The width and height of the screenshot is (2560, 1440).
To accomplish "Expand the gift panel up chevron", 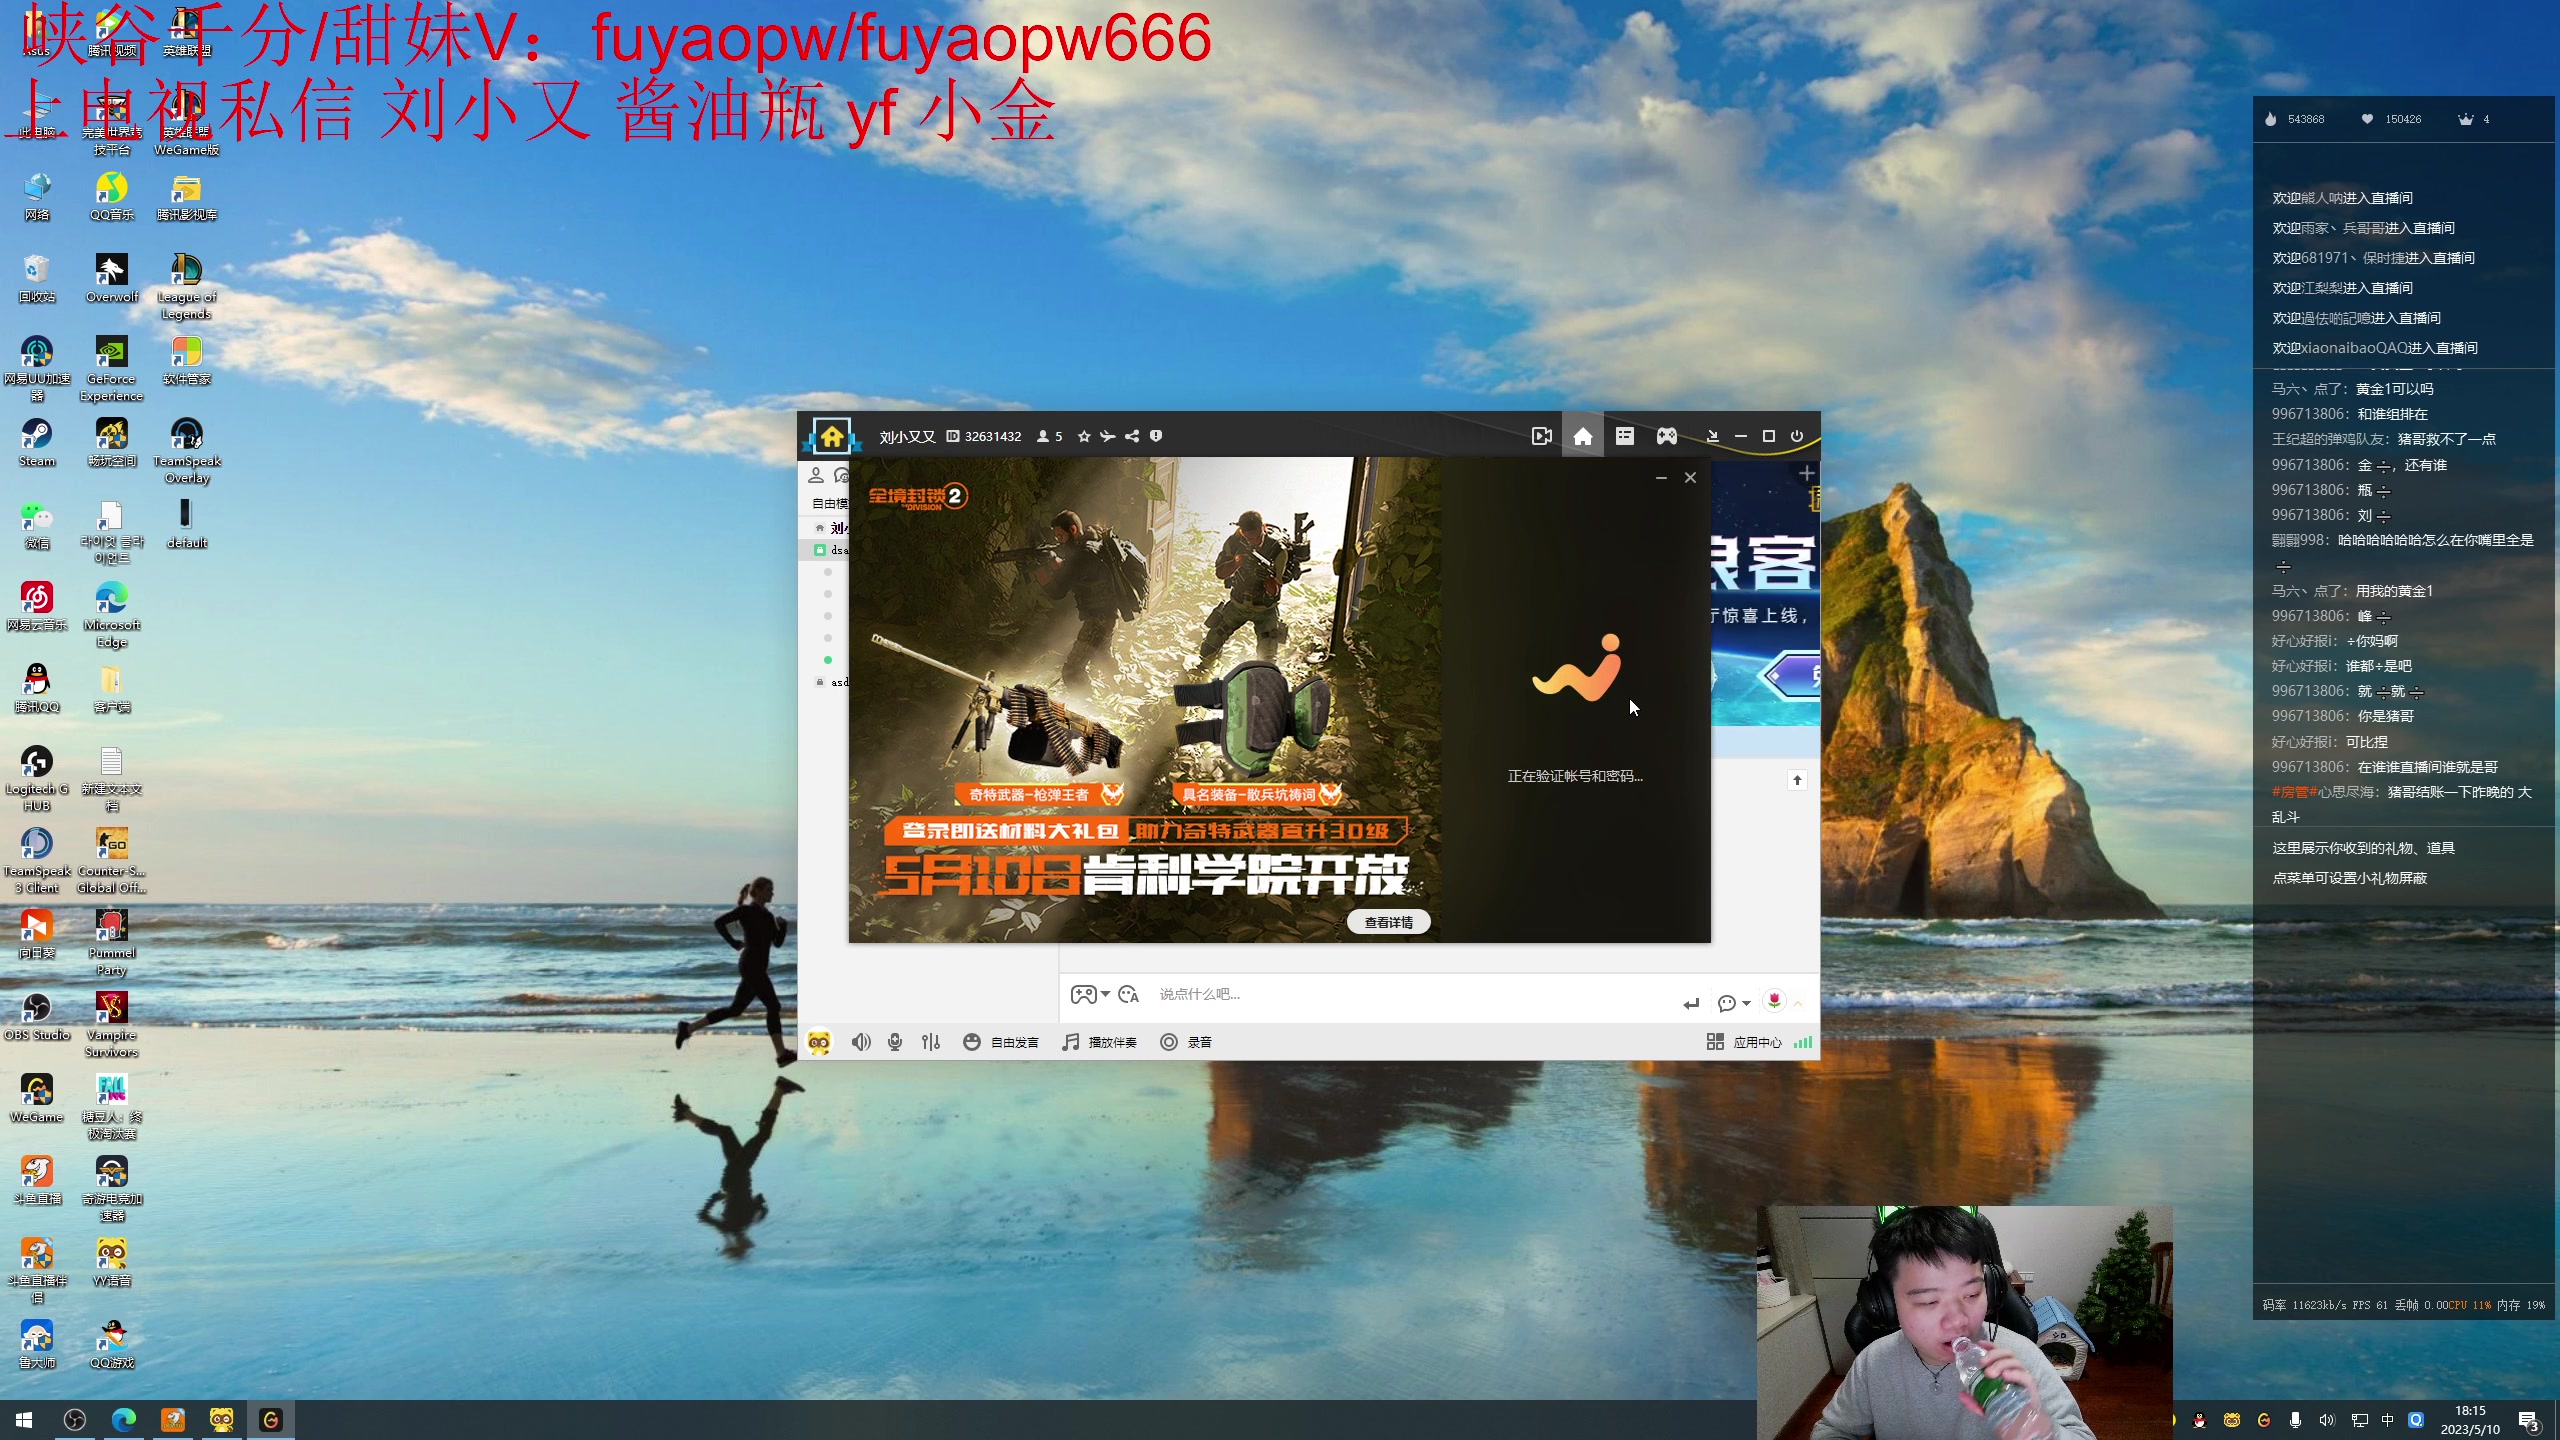I will (x=1798, y=1003).
